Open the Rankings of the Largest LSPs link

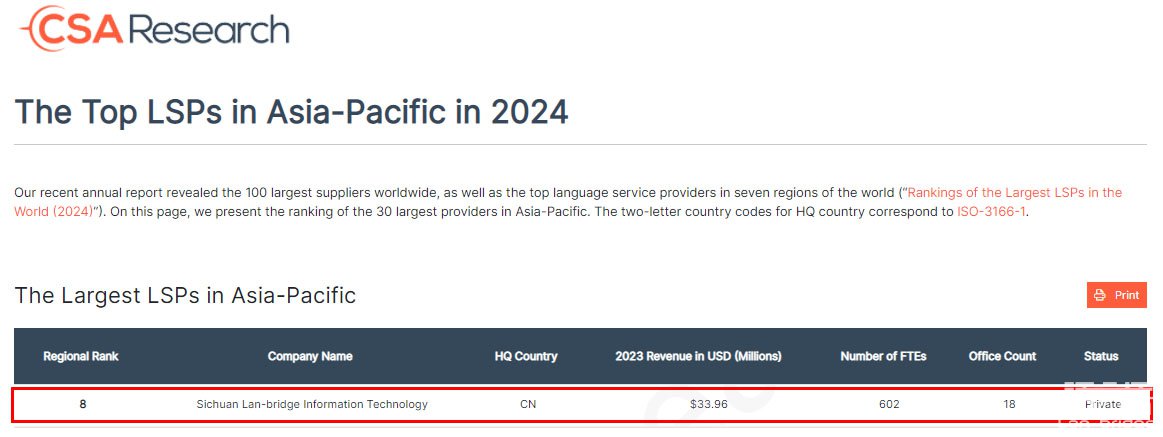coord(1014,192)
